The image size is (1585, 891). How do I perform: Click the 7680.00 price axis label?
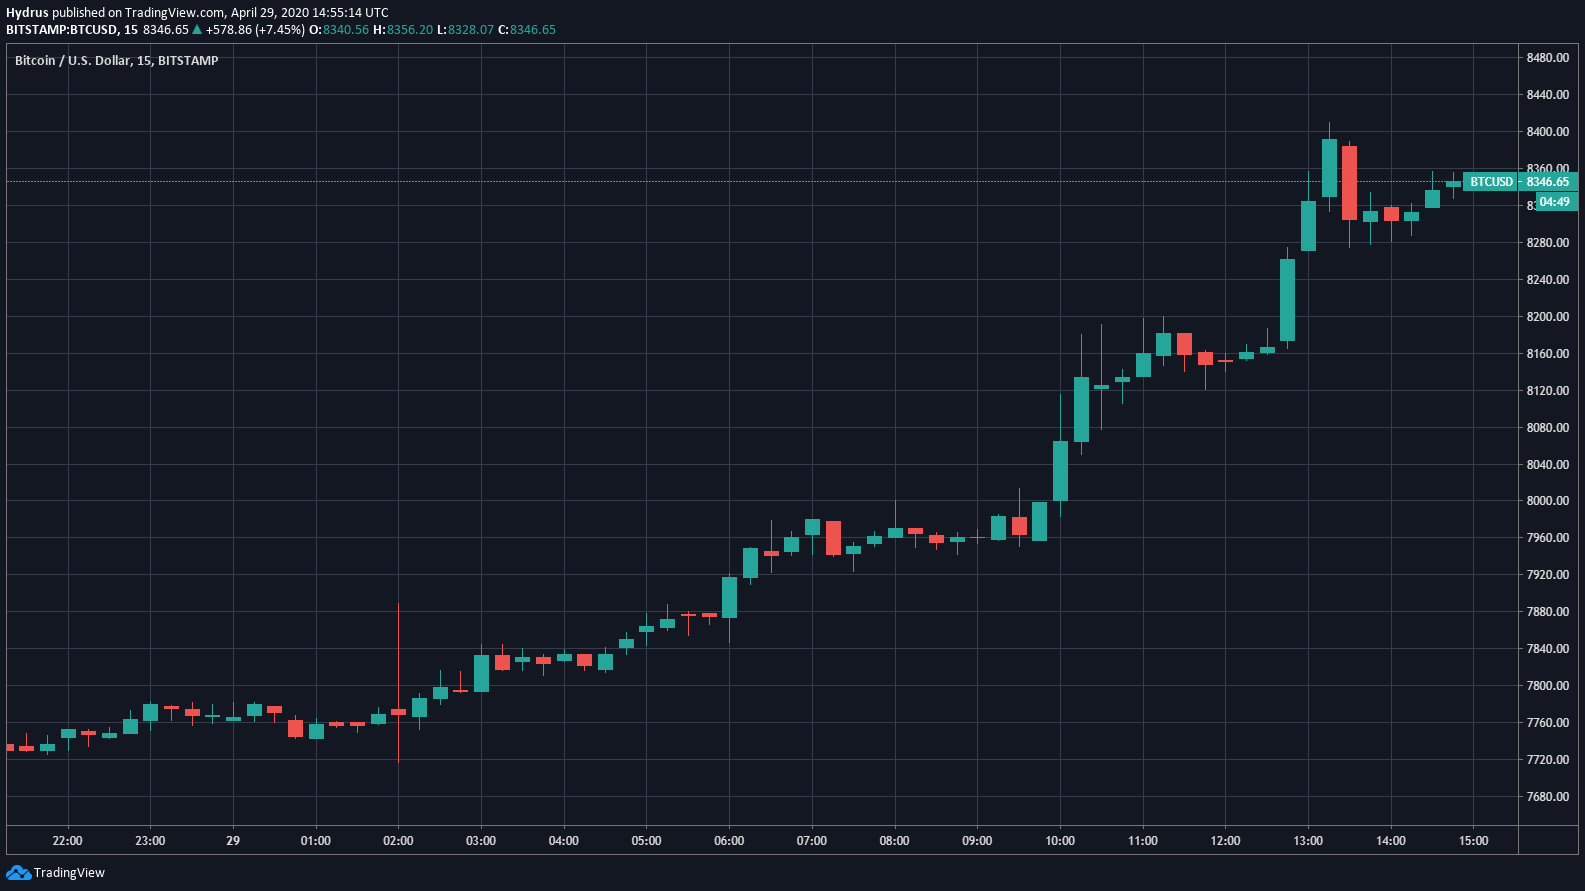1548,797
